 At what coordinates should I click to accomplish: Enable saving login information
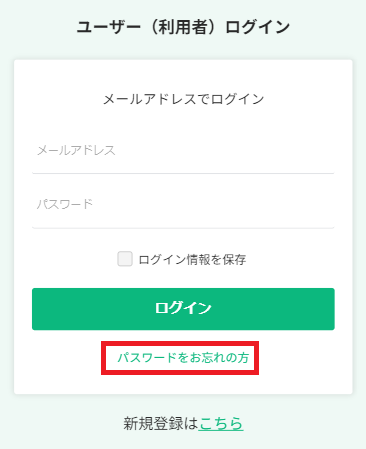(x=125, y=259)
